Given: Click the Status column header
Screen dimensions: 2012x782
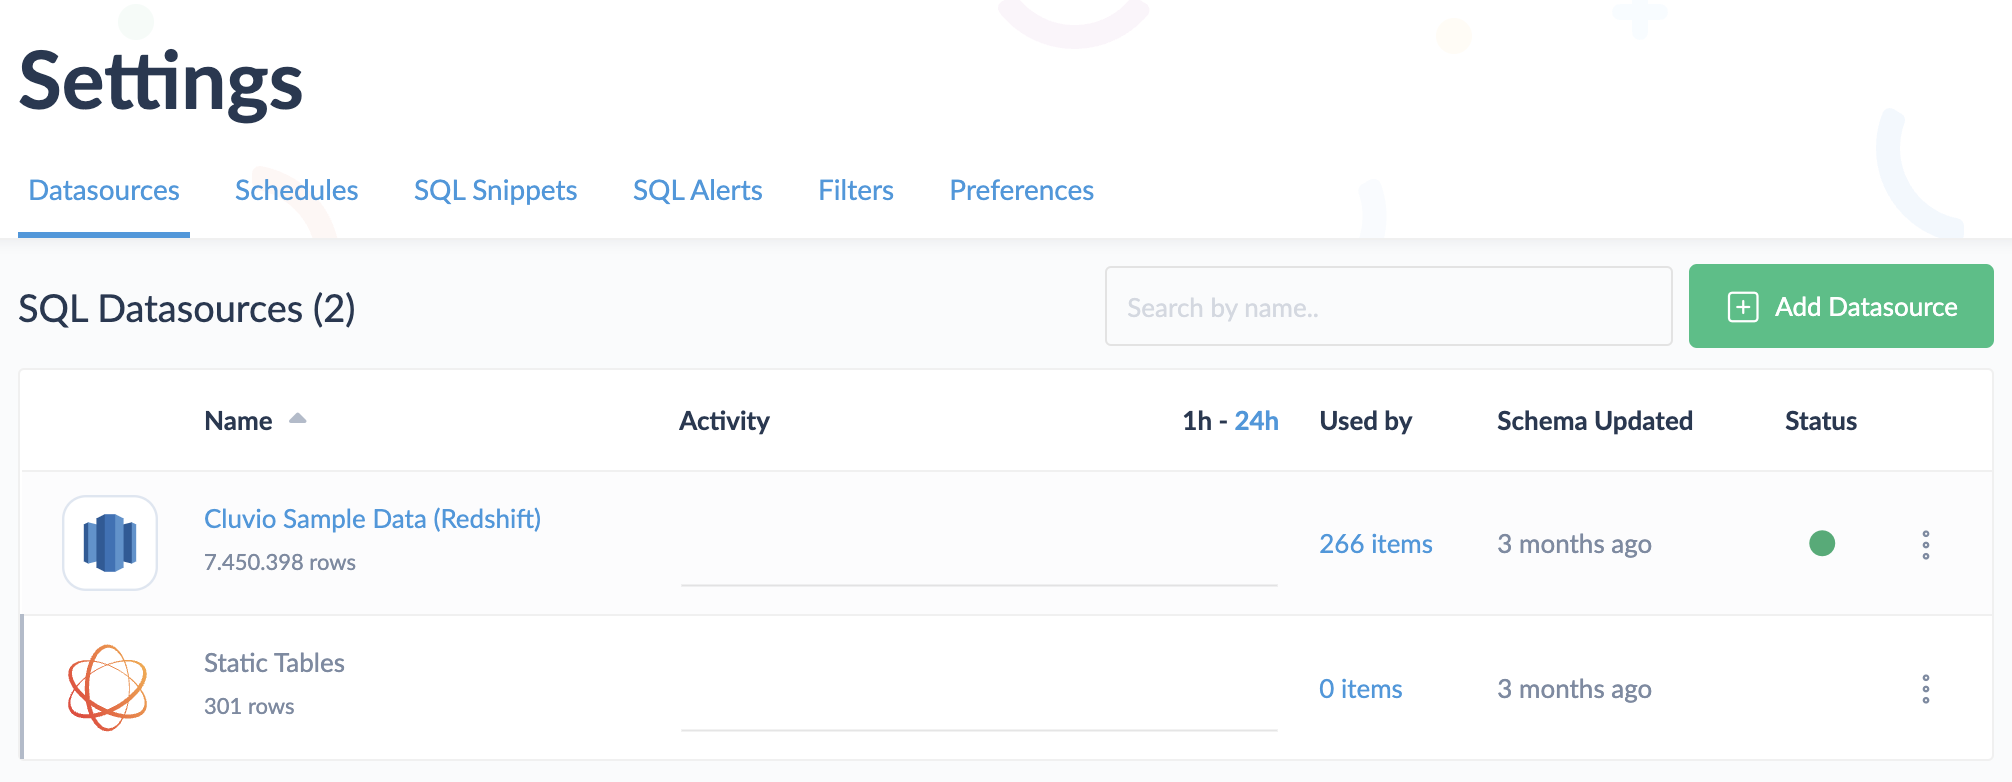Looking at the screenshot, I should click(1820, 421).
